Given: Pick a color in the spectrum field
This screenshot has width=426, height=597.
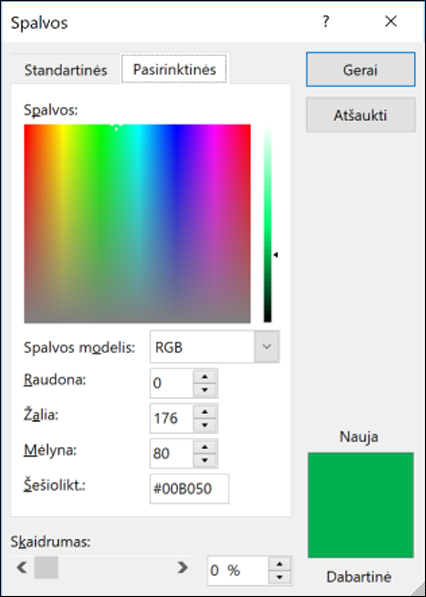Looking at the screenshot, I should [137, 223].
